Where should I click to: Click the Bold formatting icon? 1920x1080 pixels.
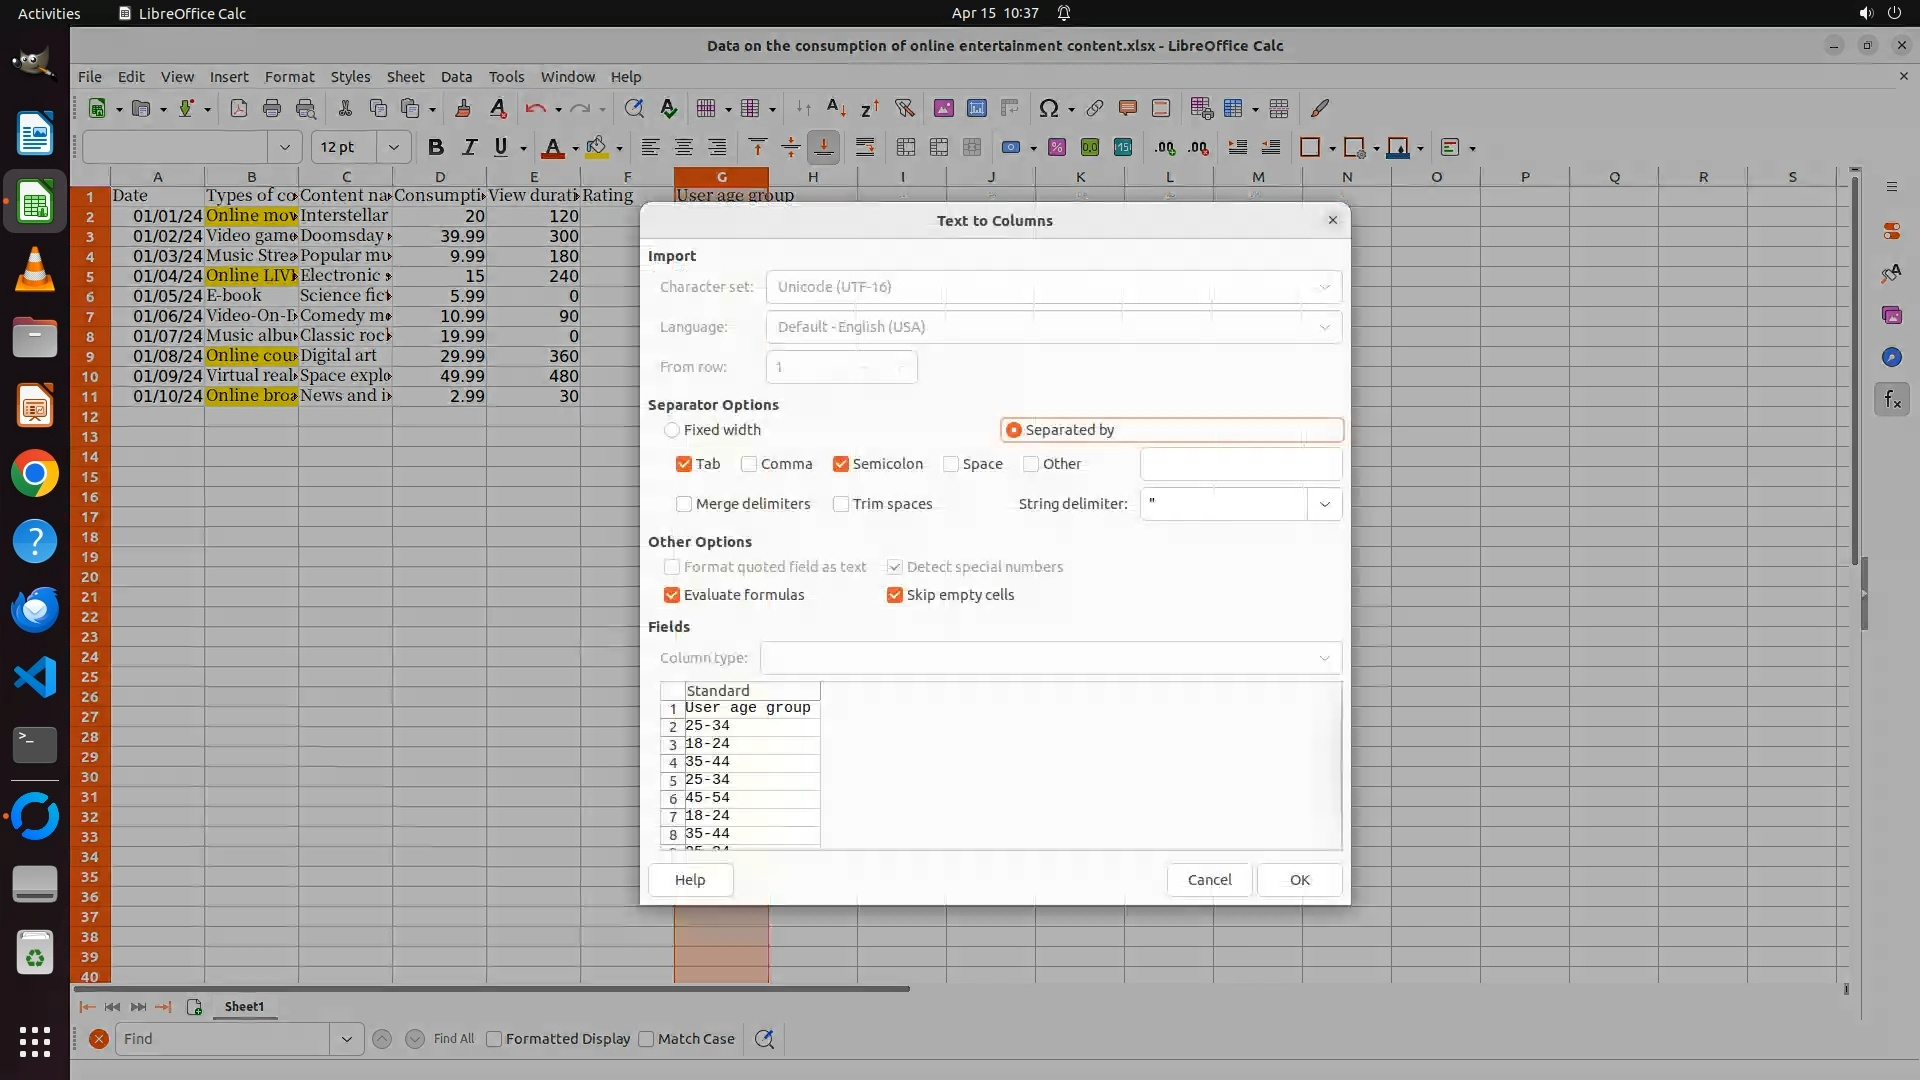coord(435,148)
